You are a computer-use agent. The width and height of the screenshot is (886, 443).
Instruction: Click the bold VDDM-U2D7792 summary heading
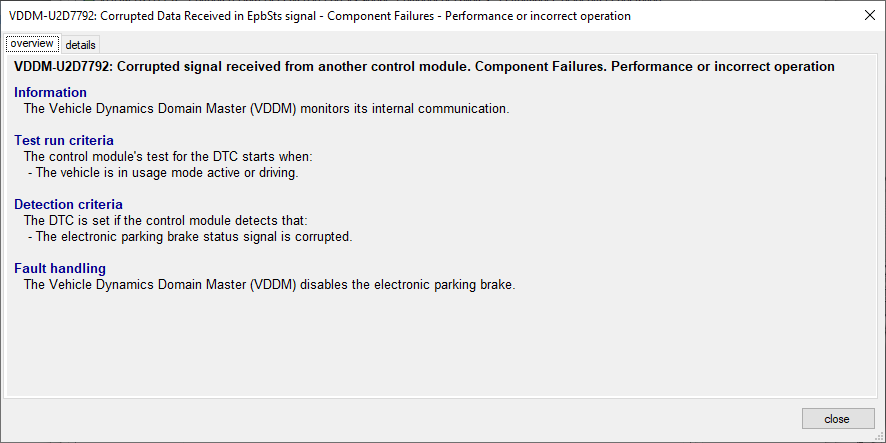coord(424,66)
